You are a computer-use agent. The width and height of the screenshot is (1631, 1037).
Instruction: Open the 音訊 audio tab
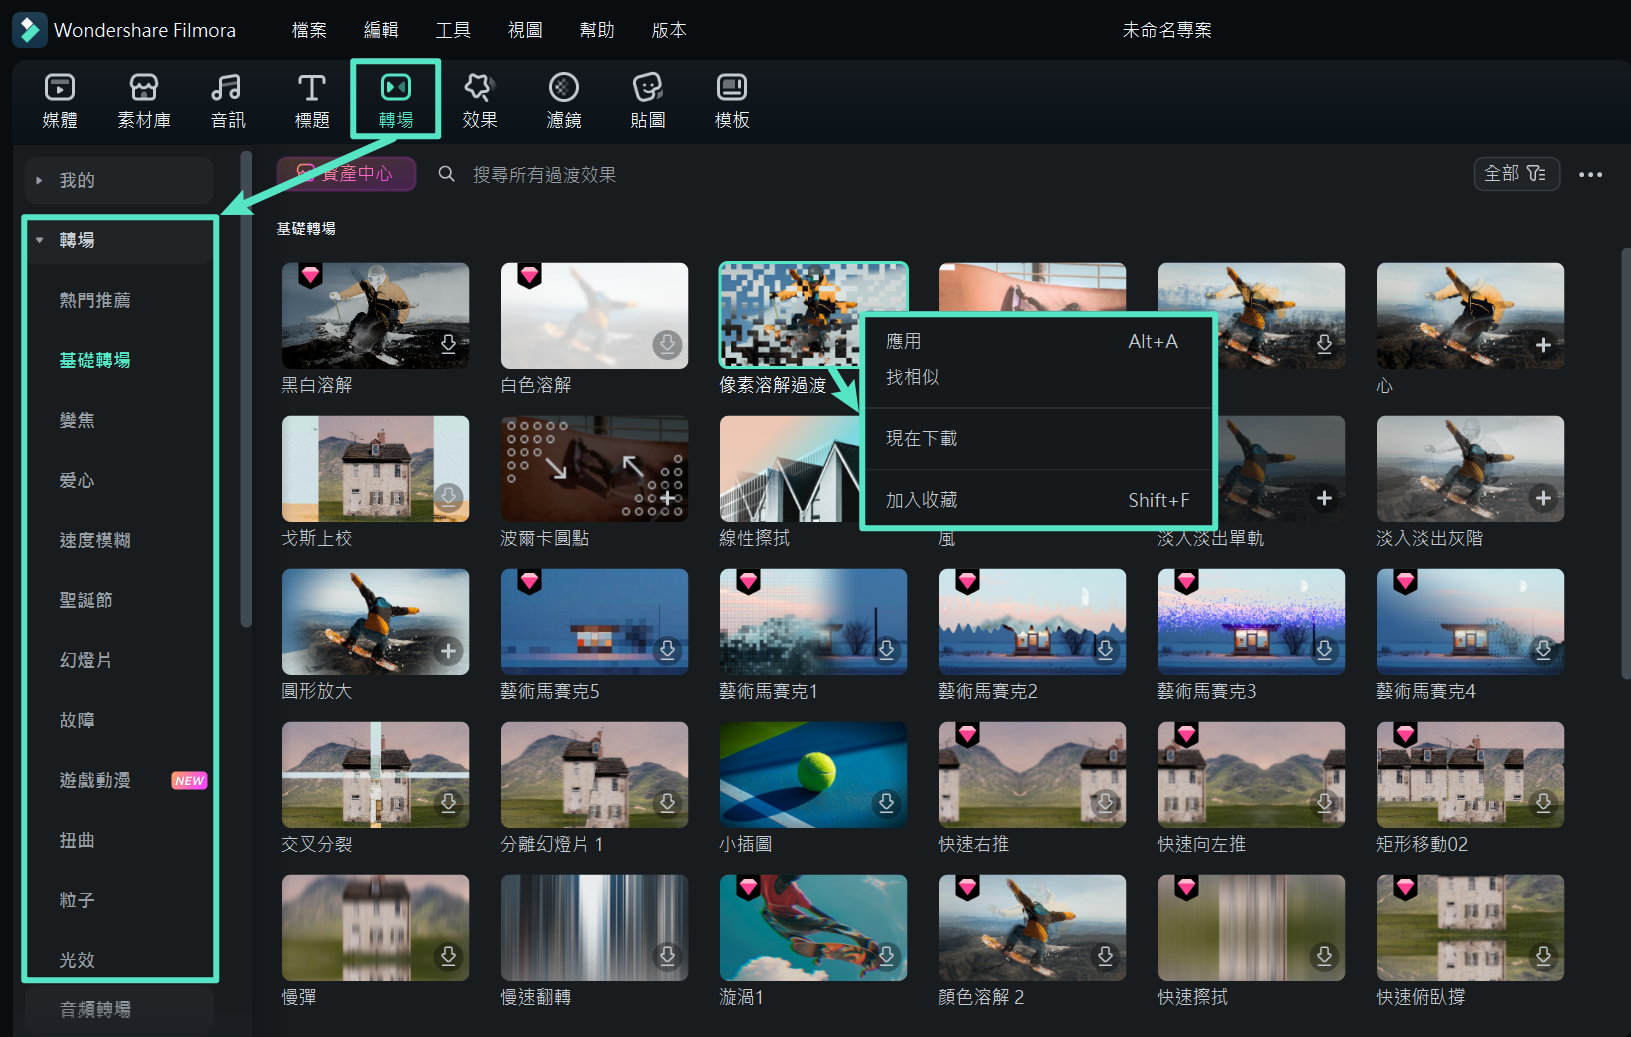click(228, 101)
